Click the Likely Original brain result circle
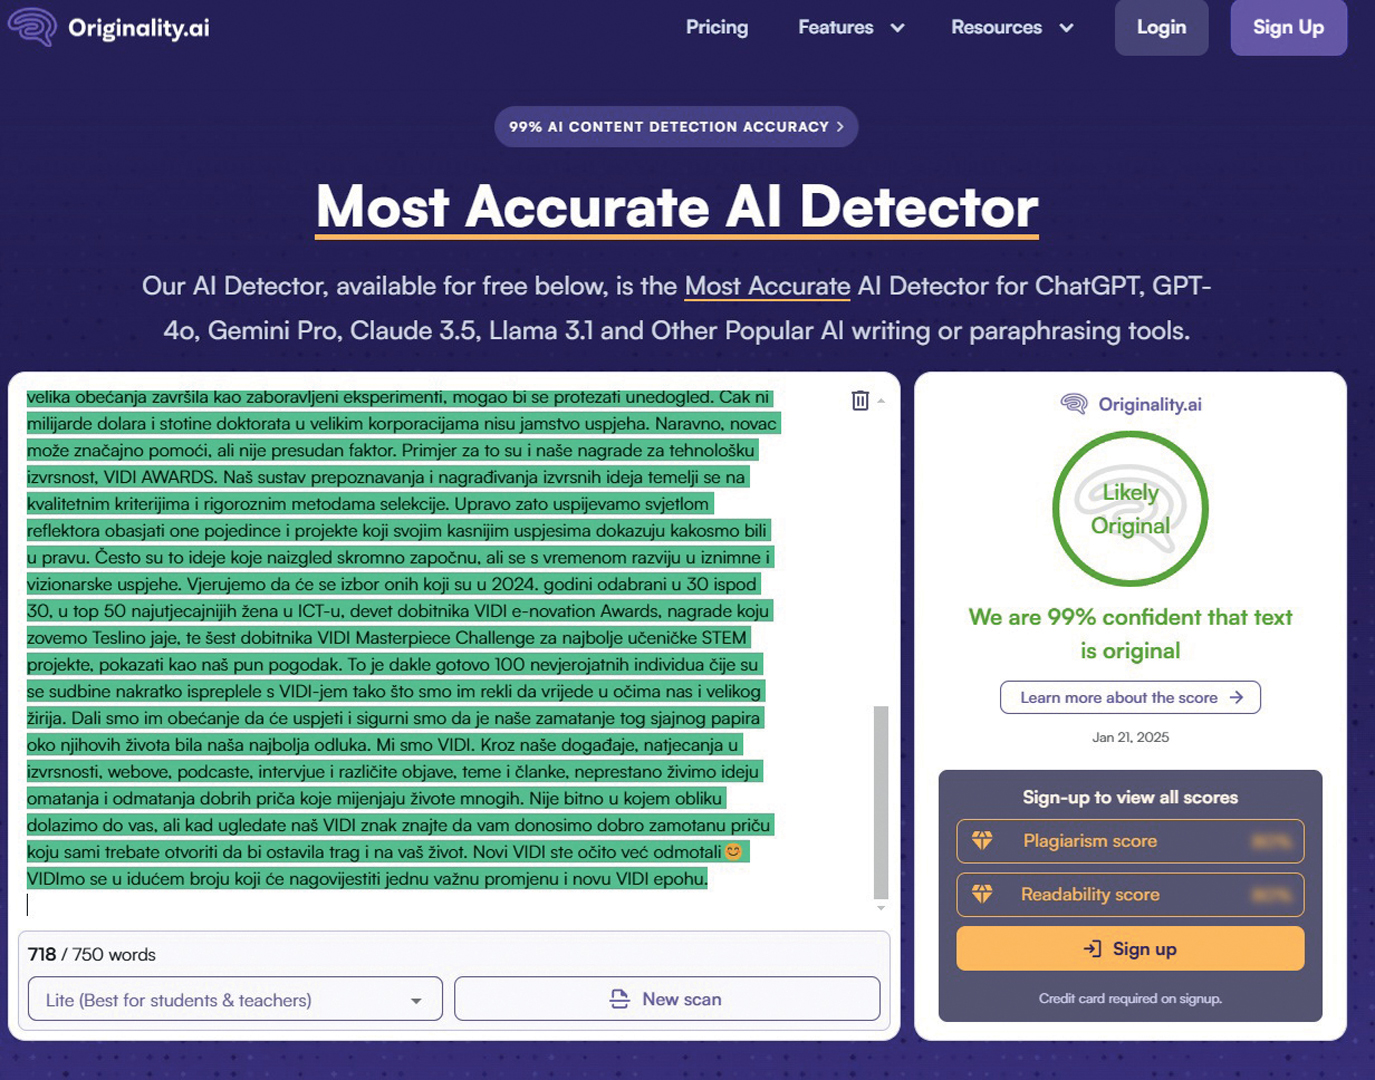The height and width of the screenshot is (1080, 1375). (x=1130, y=509)
